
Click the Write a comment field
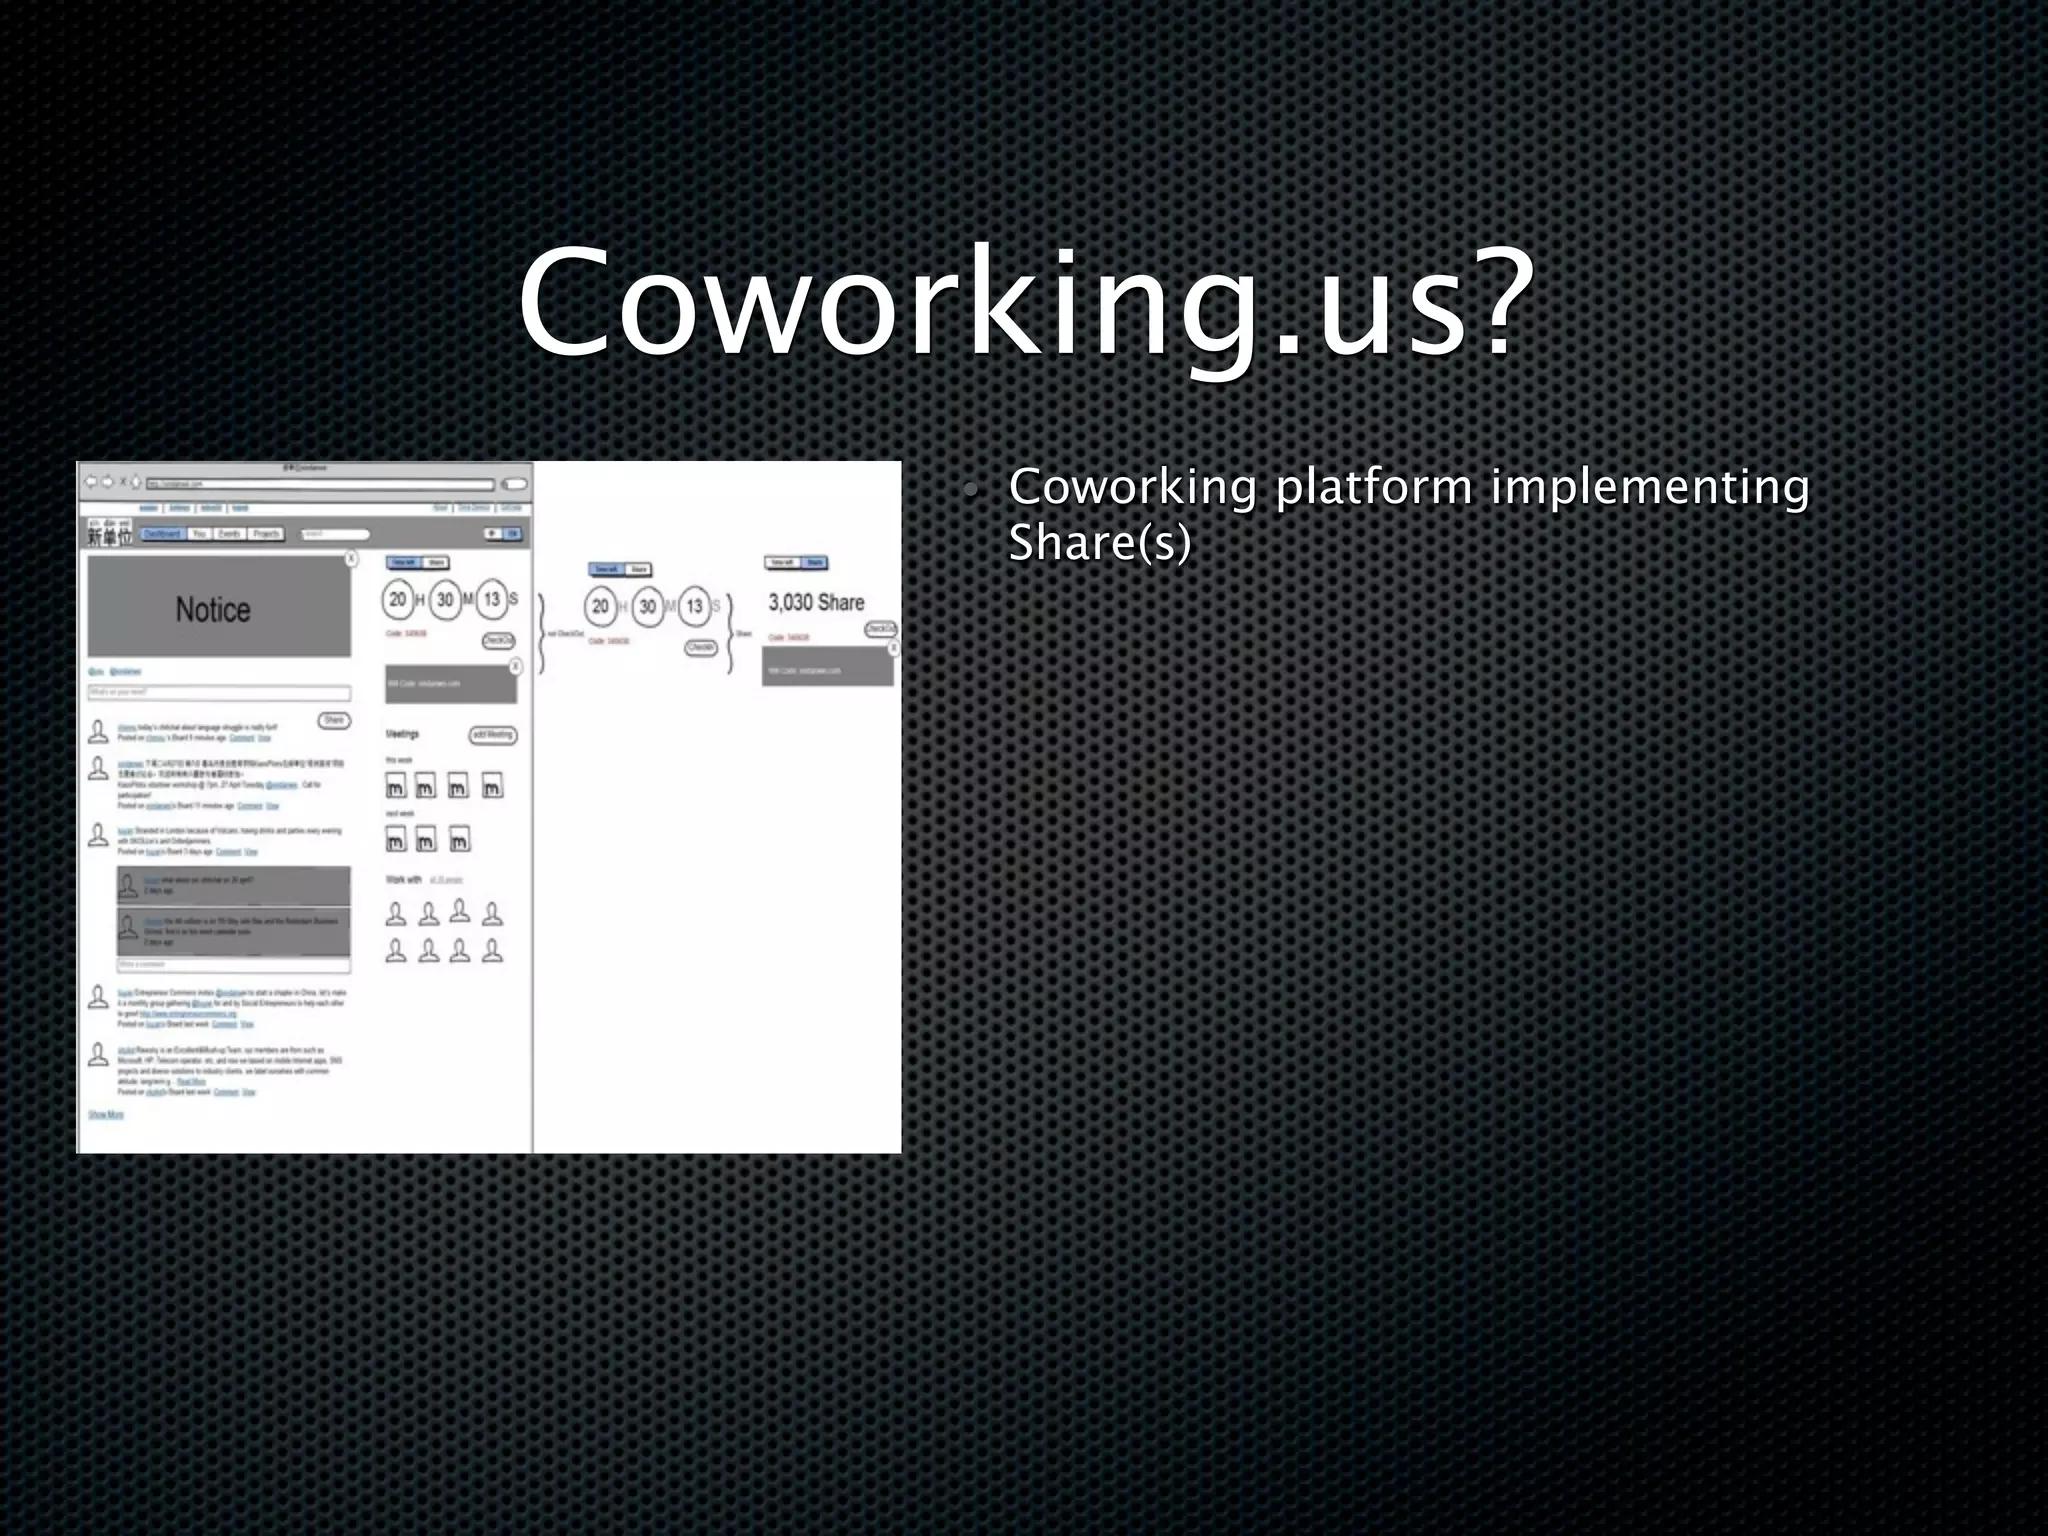234,966
